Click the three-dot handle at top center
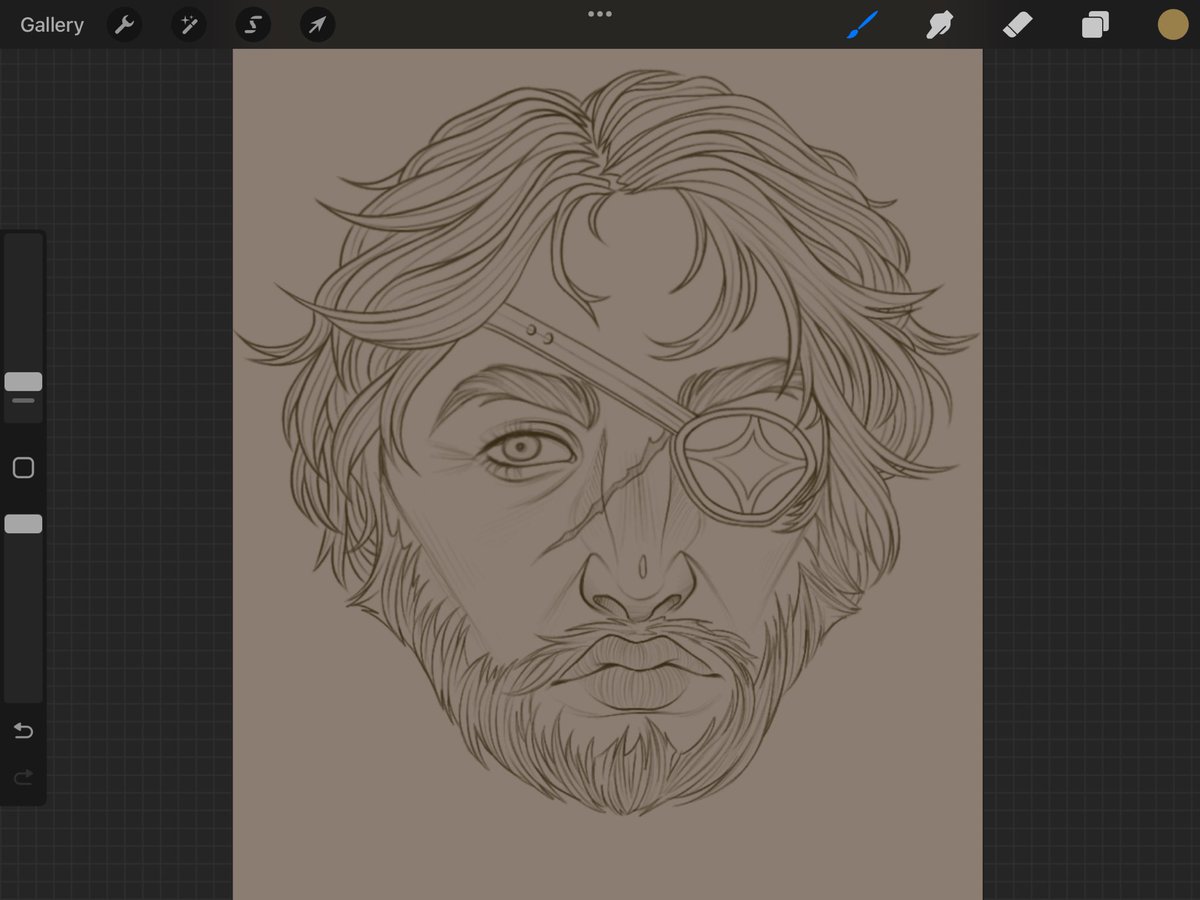Image resolution: width=1200 pixels, height=900 pixels. (x=600, y=14)
